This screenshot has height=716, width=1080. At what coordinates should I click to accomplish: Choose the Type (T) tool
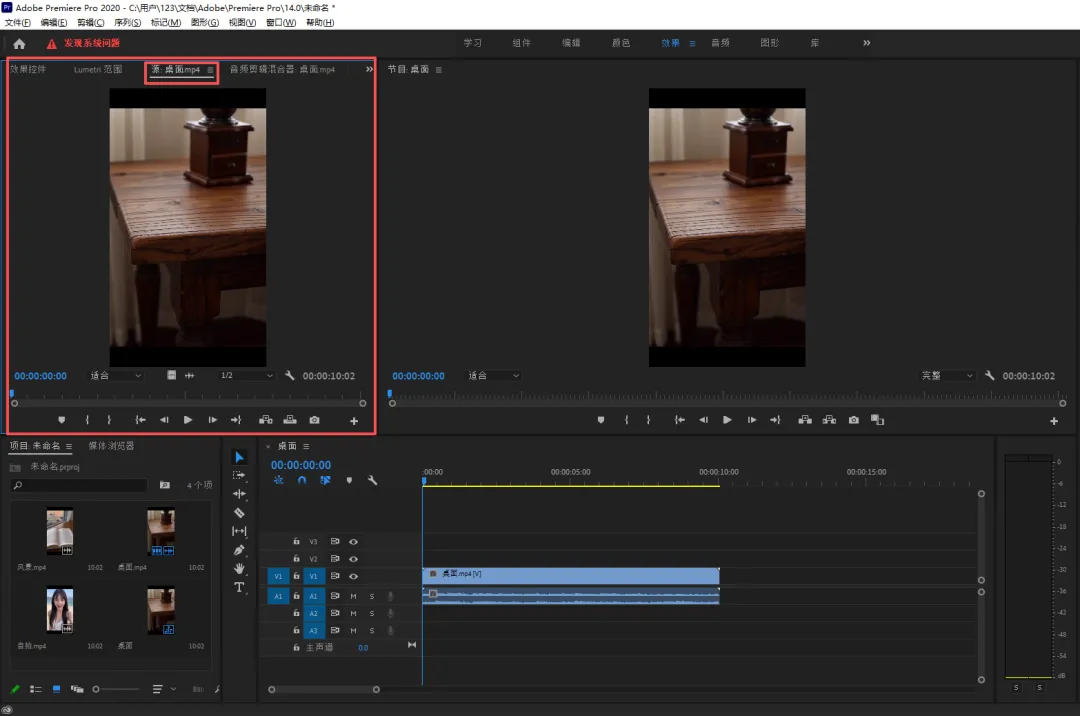pos(239,587)
